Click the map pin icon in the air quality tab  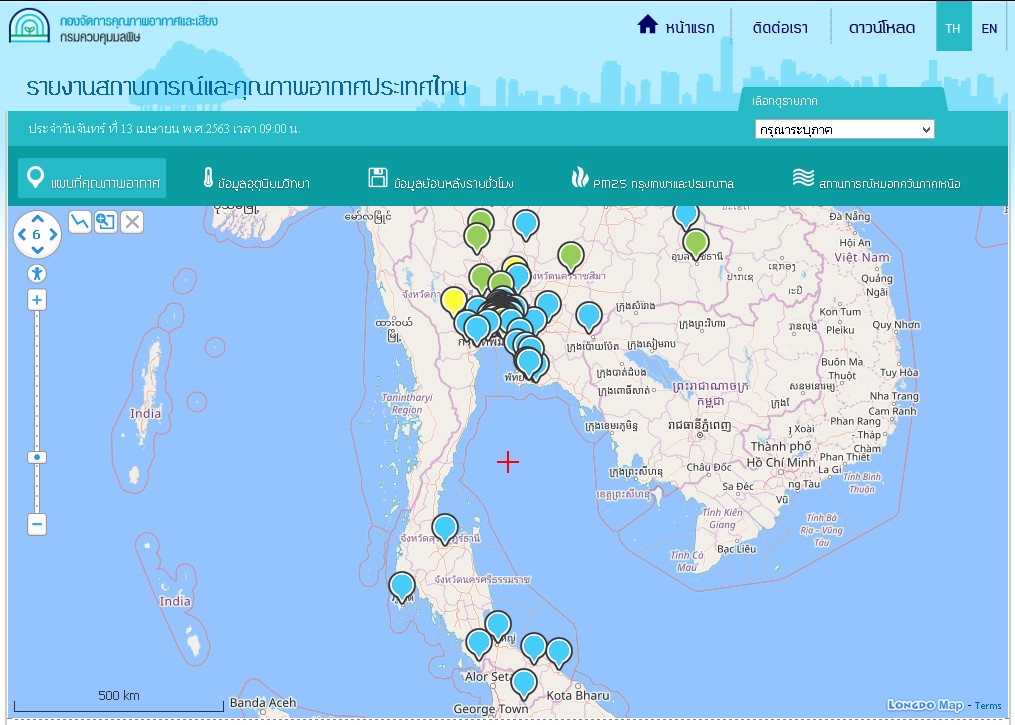[x=35, y=177]
